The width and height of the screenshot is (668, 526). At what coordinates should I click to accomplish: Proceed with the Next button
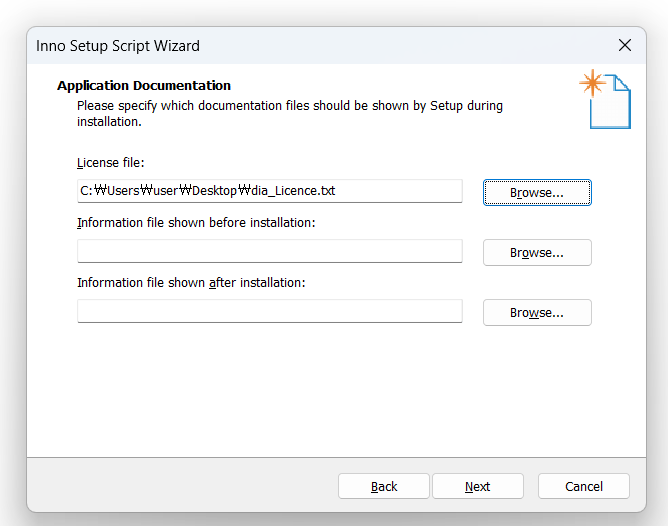[x=478, y=486]
